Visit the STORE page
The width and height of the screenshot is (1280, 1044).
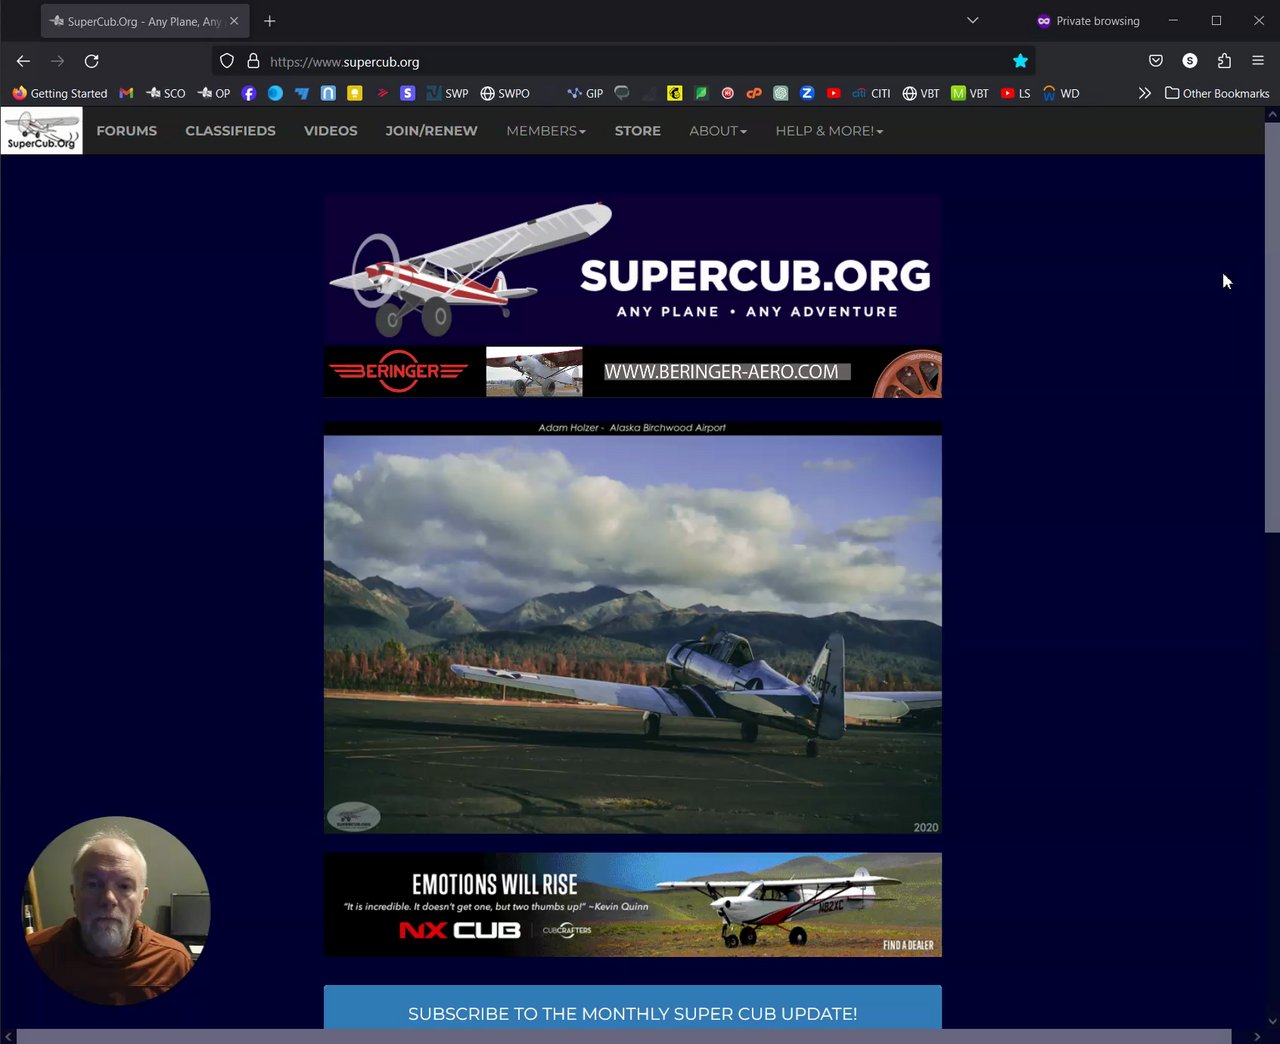pyautogui.click(x=638, y=131)
